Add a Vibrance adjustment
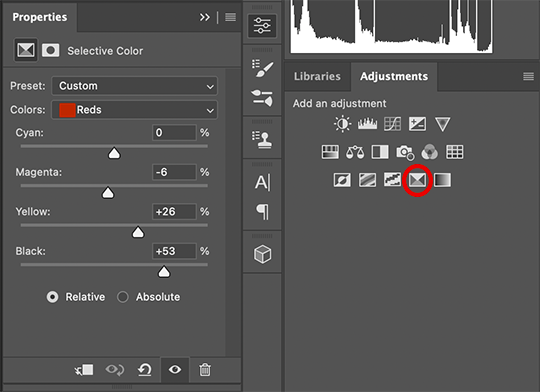Screen dimensions: 540x392 pyautogui.click(x=443, y=124)
